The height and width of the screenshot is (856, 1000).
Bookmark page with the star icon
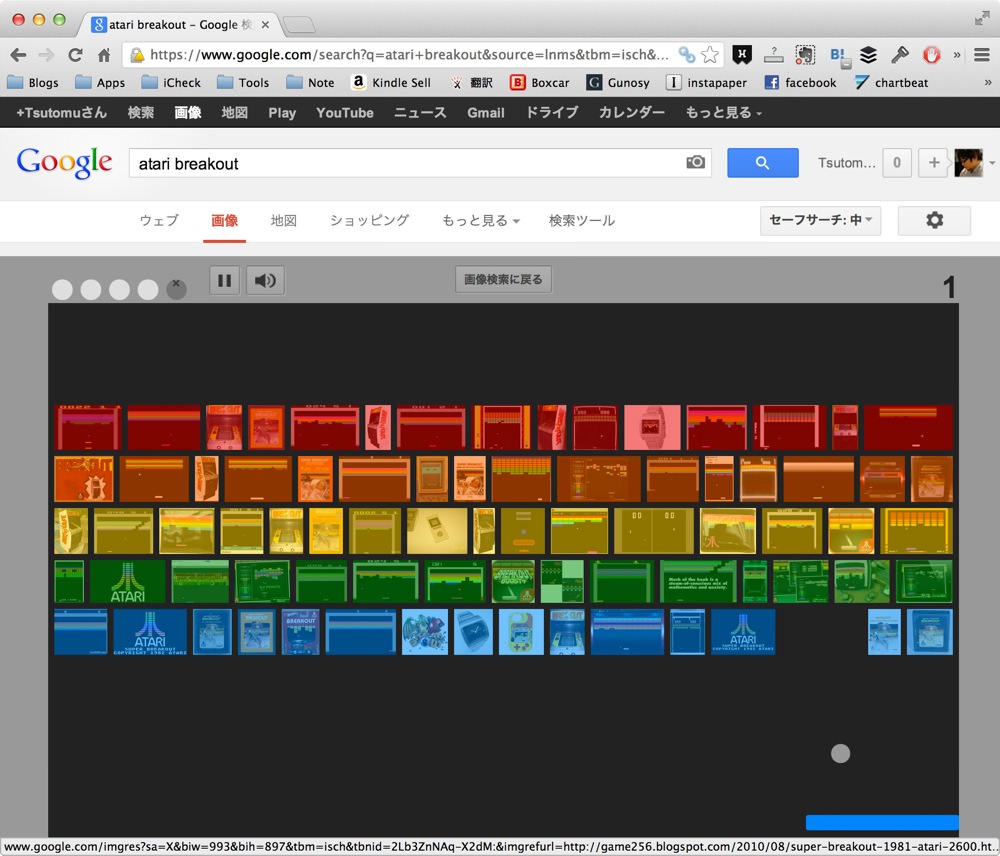[710, 55]
